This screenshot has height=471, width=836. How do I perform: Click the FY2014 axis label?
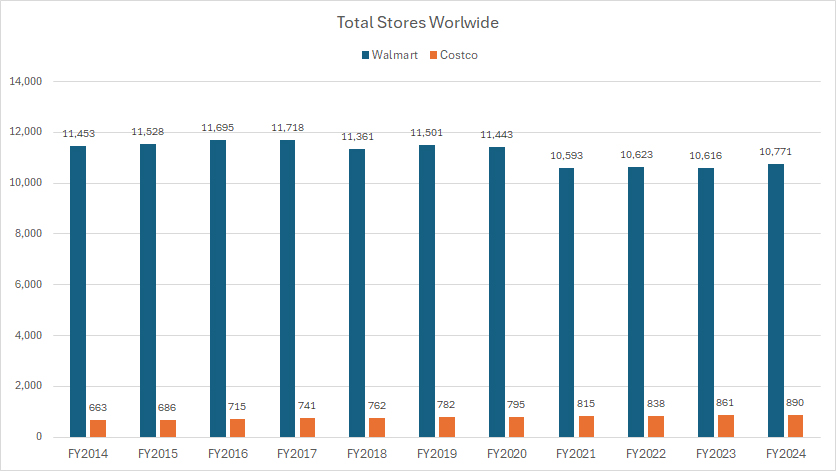coord(88,454)
